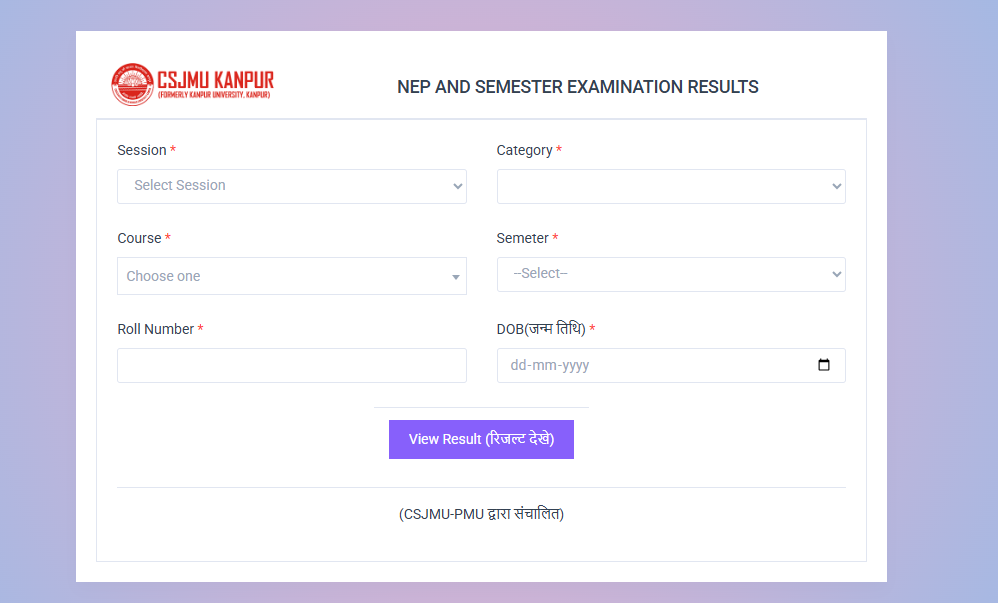Click the DOB(जन्म तिथि) label
The width and height of the screenshot is (998, 603).
click(541, 328)
